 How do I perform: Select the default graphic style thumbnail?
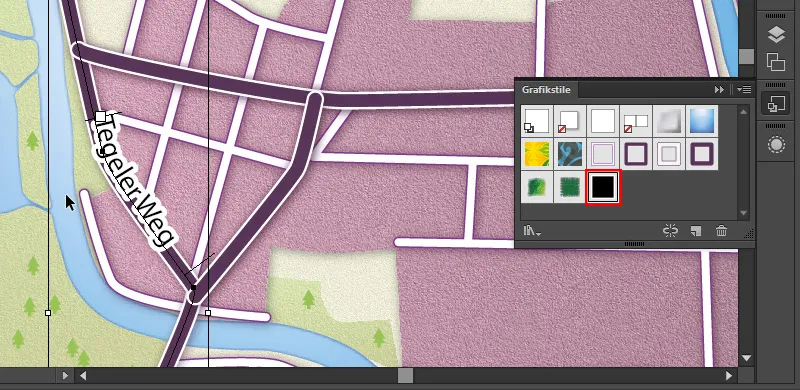537,121
